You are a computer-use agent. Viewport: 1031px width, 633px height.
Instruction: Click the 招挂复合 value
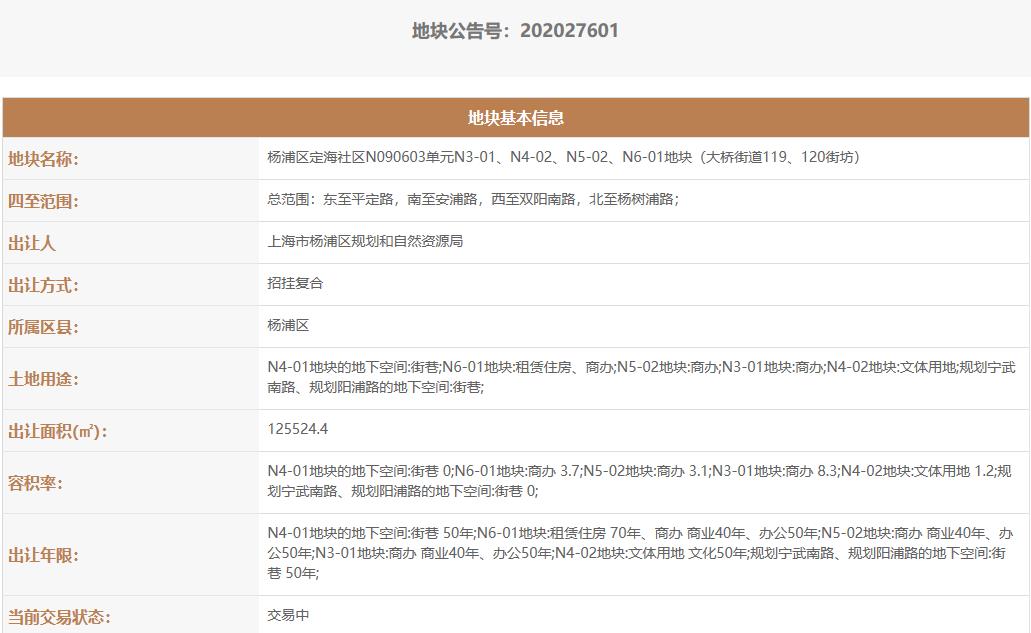click(295, 283)
